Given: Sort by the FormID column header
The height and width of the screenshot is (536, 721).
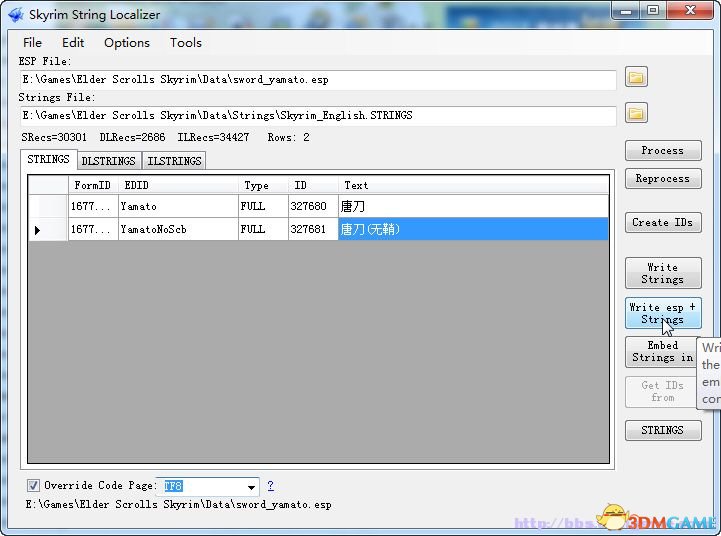Looking at the screenshot, I should [x=93, y=185].
